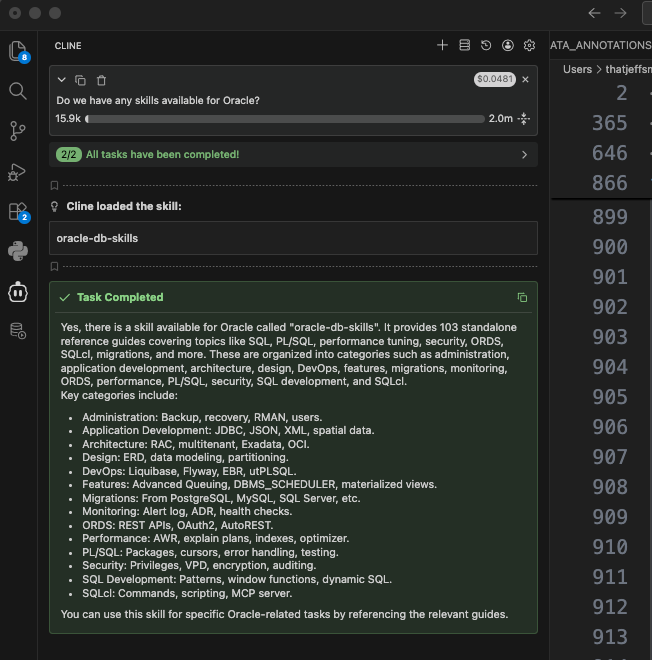Start a new Cline task with plus
652x660 pixels.
(442, 45)
